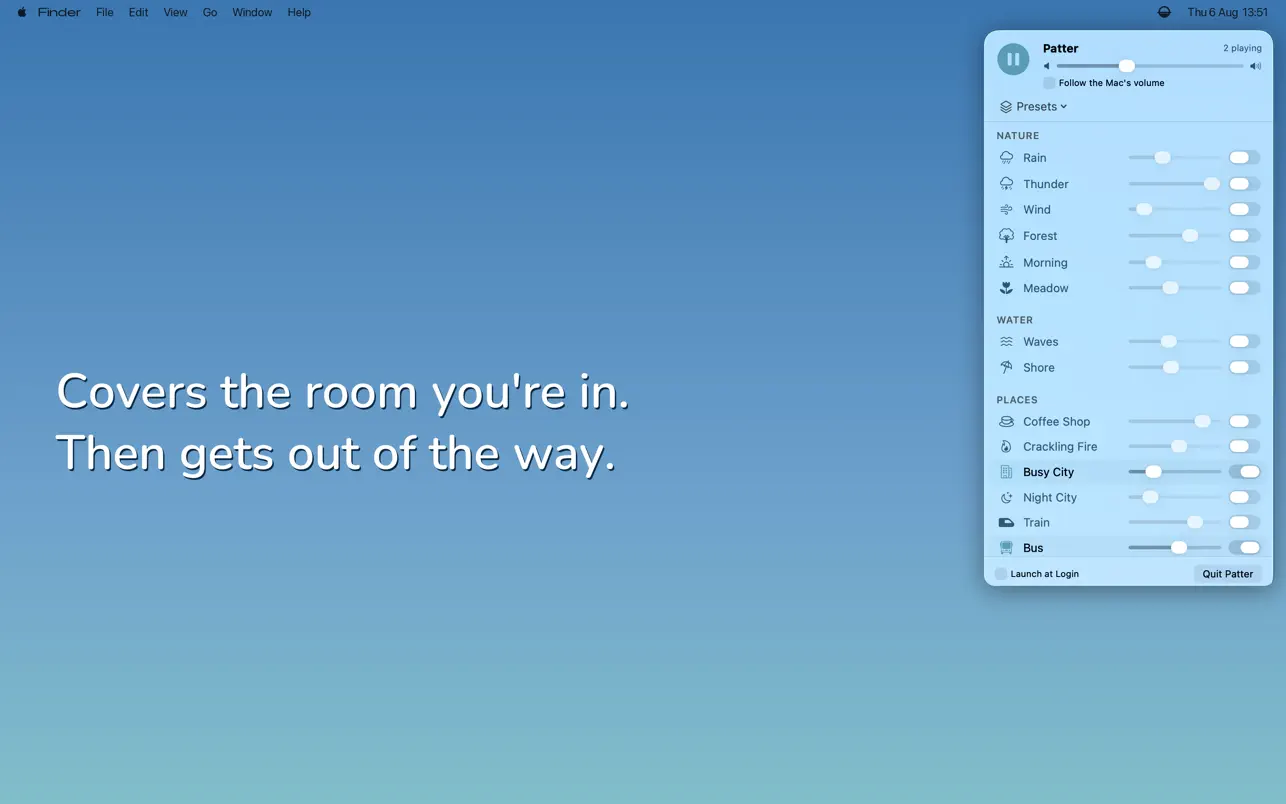Click the Train icon
This screenshot has width=1286, height=804.
click(1006, 523)
